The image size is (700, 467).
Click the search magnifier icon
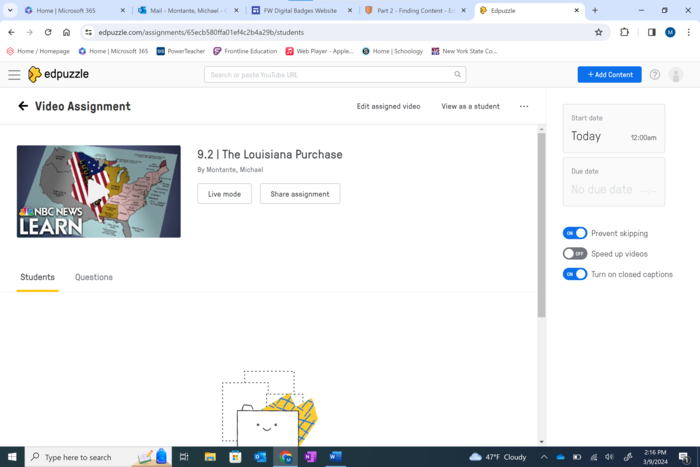(x=458, y=75)
